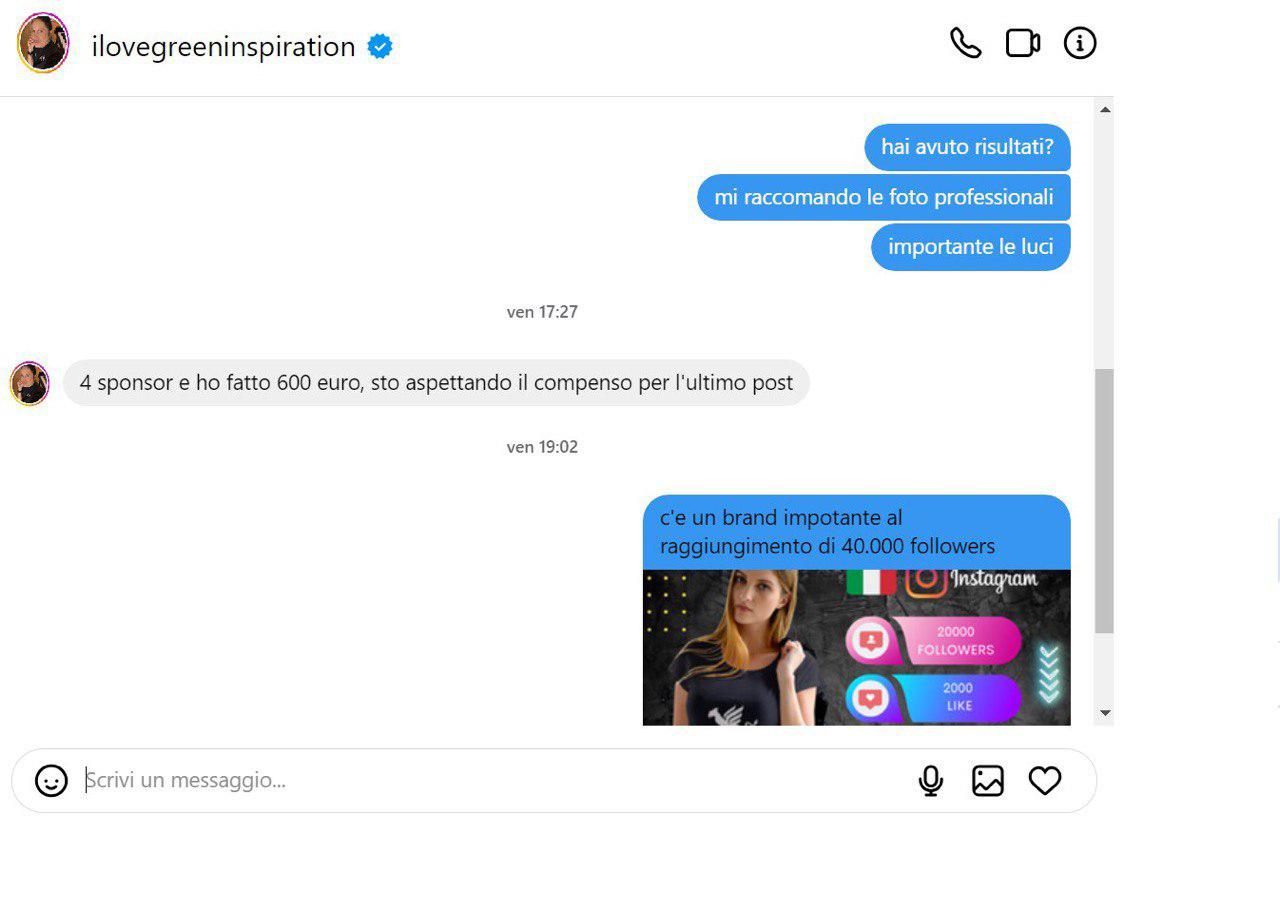Click the chat scrollbar thumb

click(1105, 500)
